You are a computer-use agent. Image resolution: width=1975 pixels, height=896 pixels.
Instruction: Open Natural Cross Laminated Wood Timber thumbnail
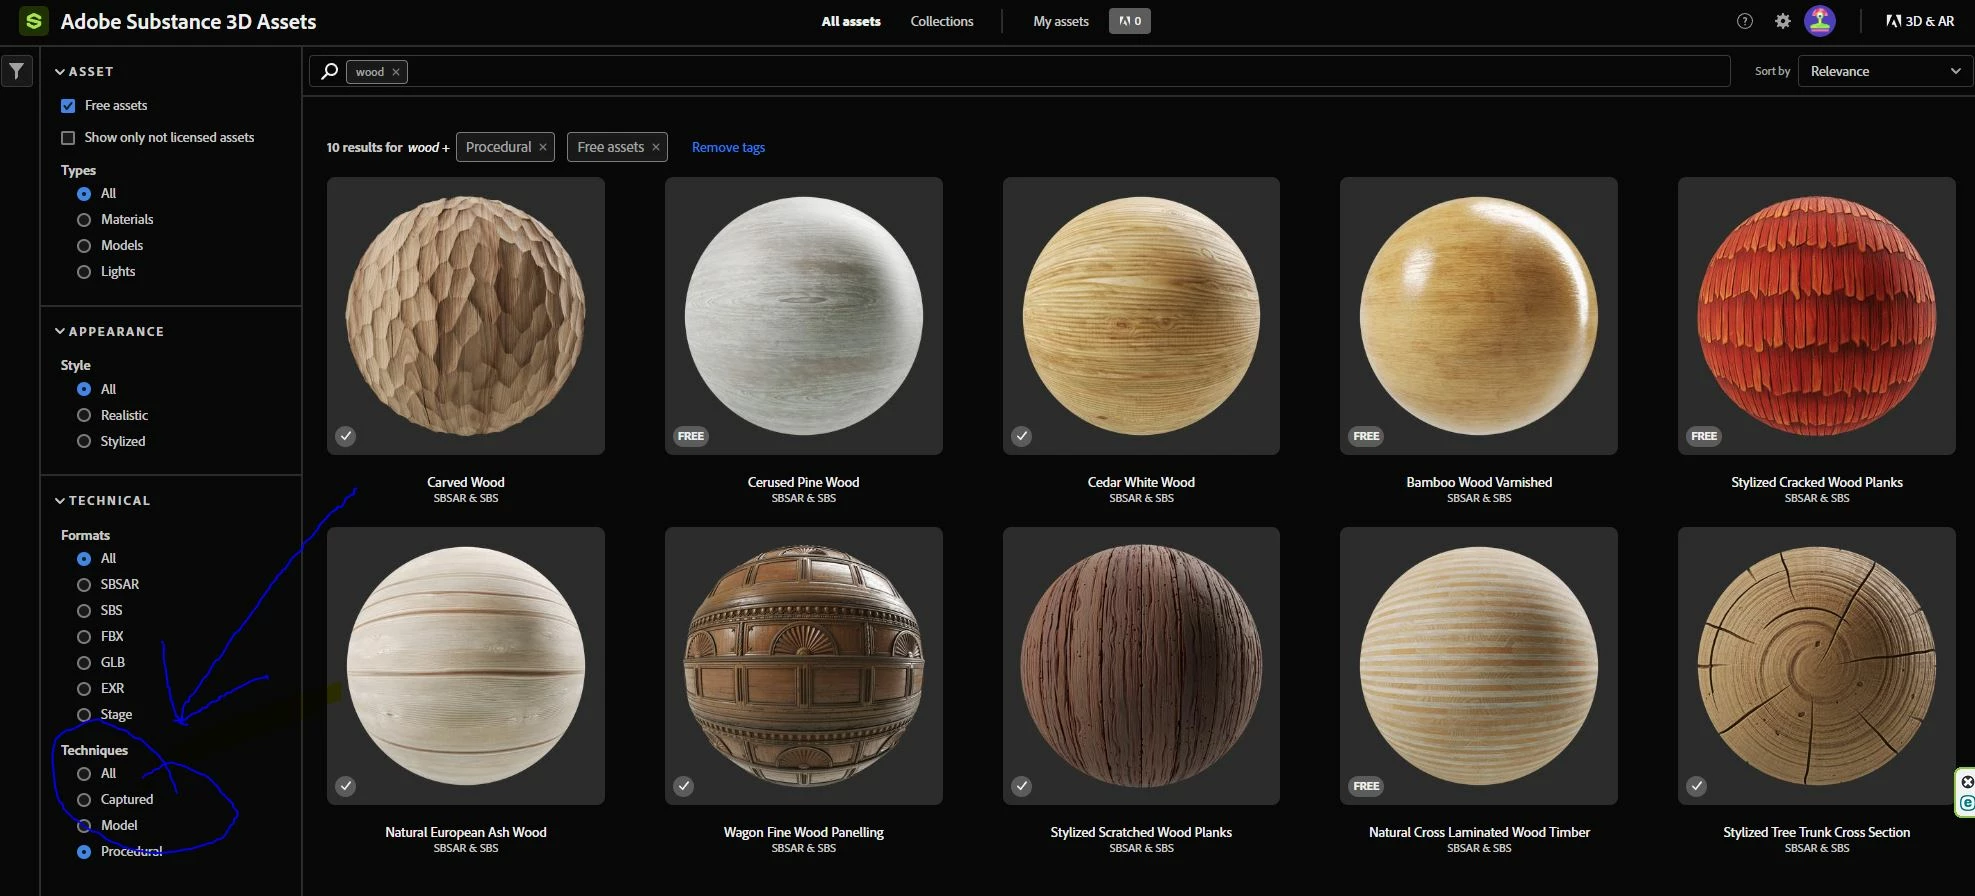coord(1479,666)
